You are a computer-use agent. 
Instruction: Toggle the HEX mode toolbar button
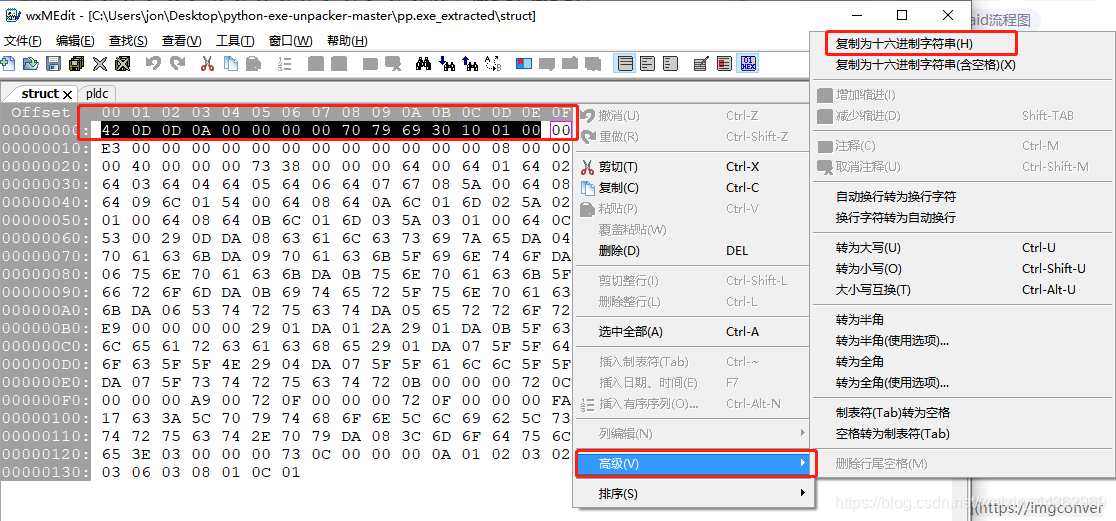748,63
